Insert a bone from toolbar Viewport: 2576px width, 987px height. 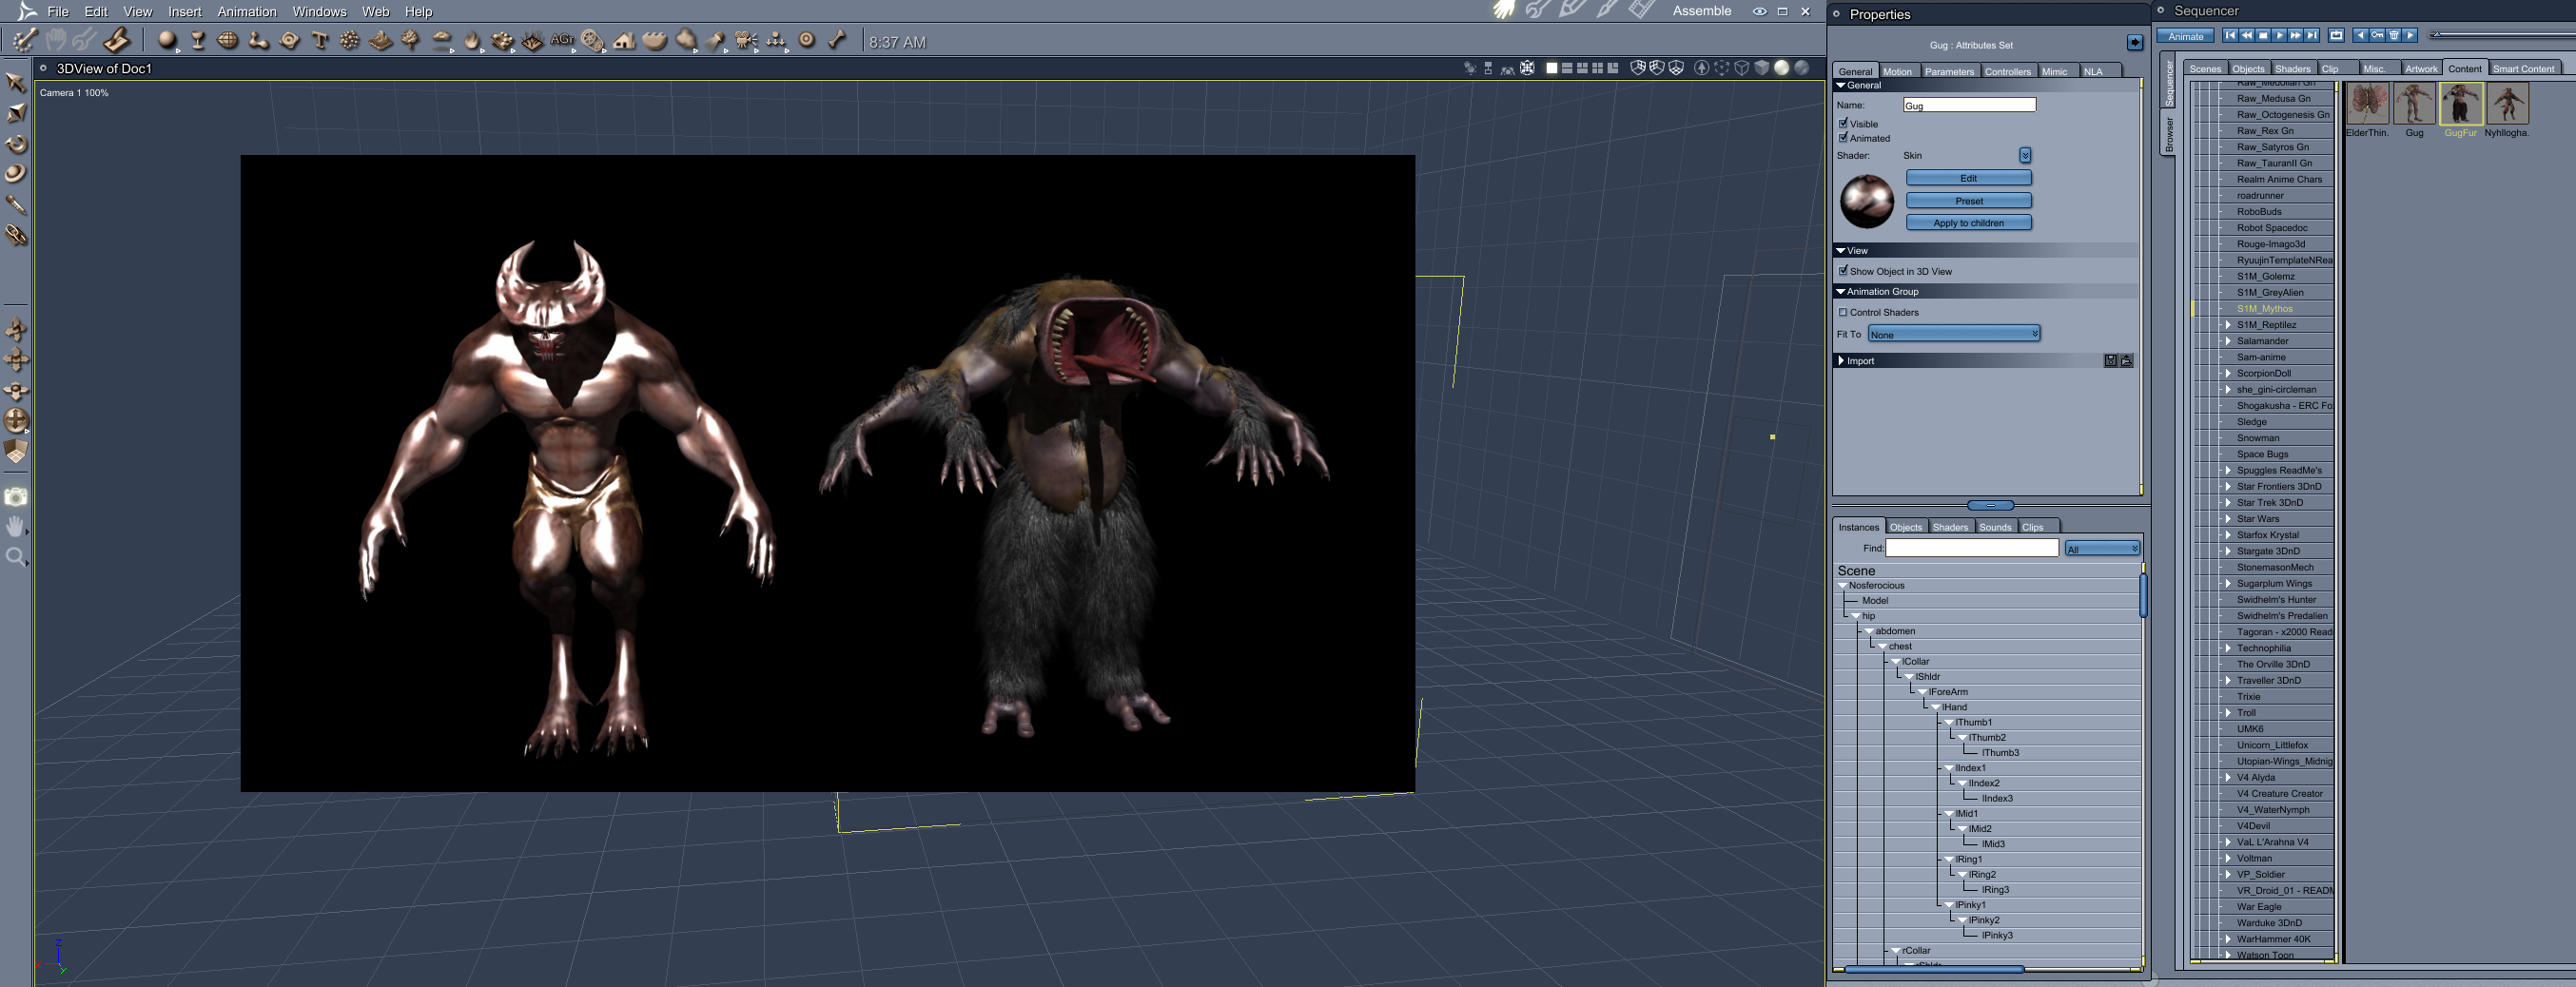(x=837, y=41)
